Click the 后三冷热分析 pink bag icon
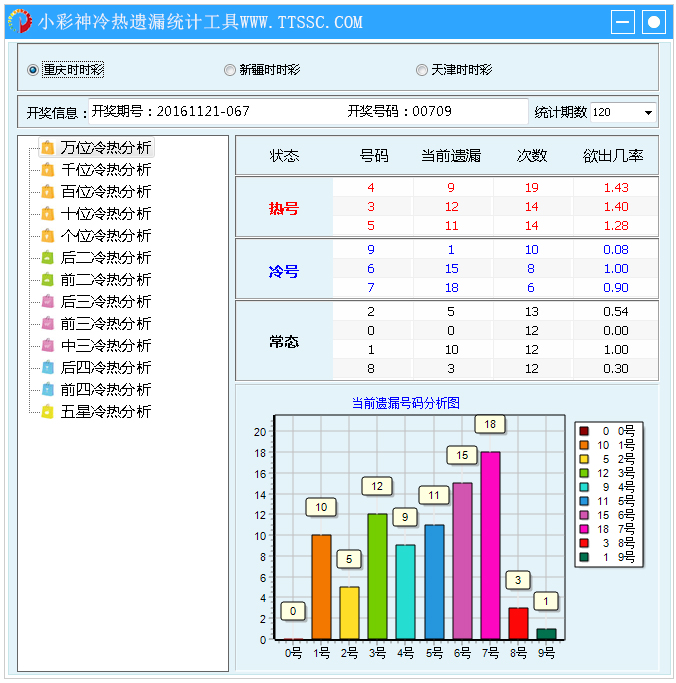Screen dimensions: 676x683 click(47, 302)
